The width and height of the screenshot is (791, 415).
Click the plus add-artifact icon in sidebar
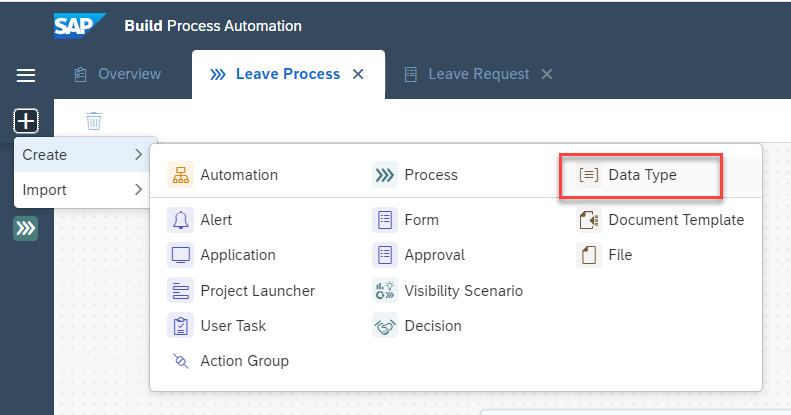coord(26,122)
